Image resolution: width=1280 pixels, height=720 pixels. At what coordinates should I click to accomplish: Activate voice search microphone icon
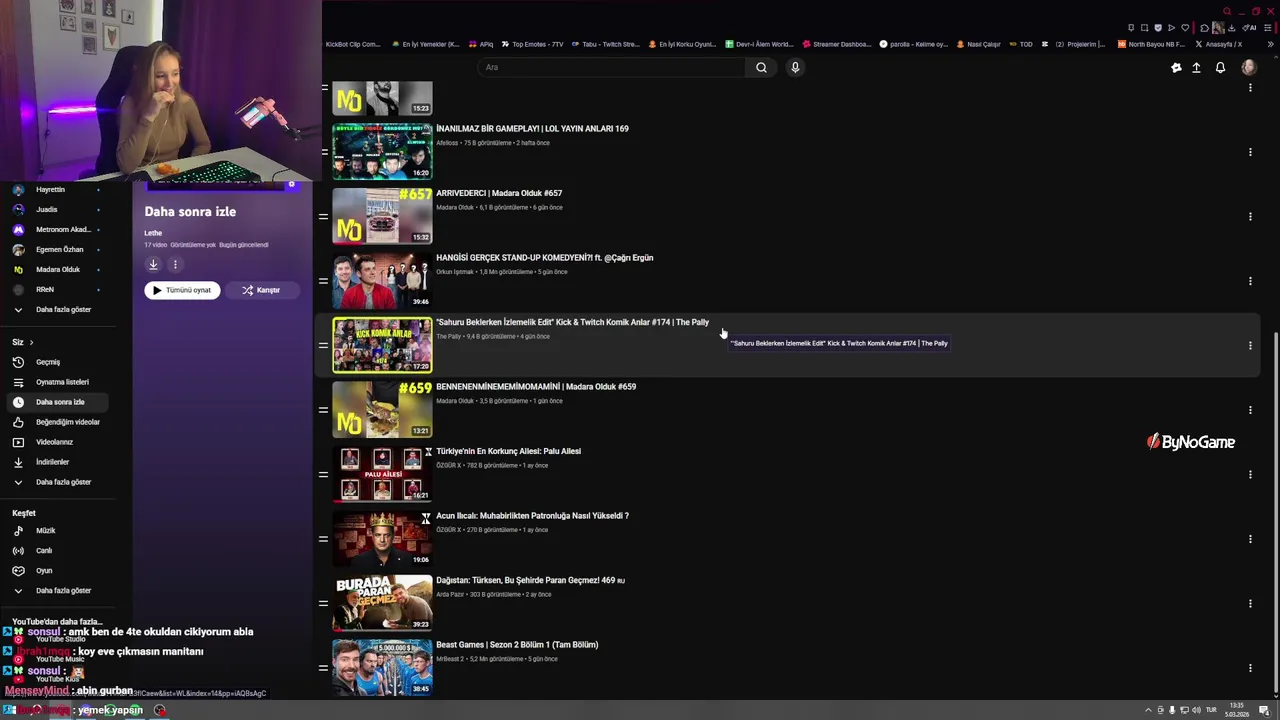[795, 67]
